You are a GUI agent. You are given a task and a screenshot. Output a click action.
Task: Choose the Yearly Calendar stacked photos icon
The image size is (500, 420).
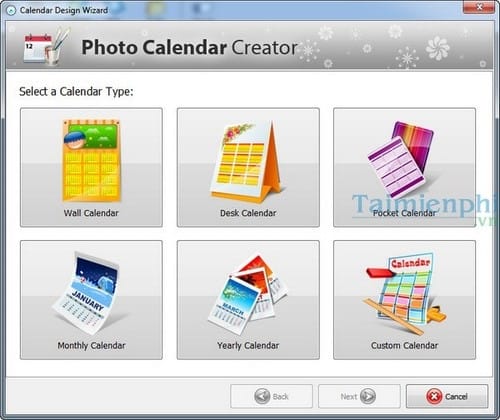tap(247, 294)
